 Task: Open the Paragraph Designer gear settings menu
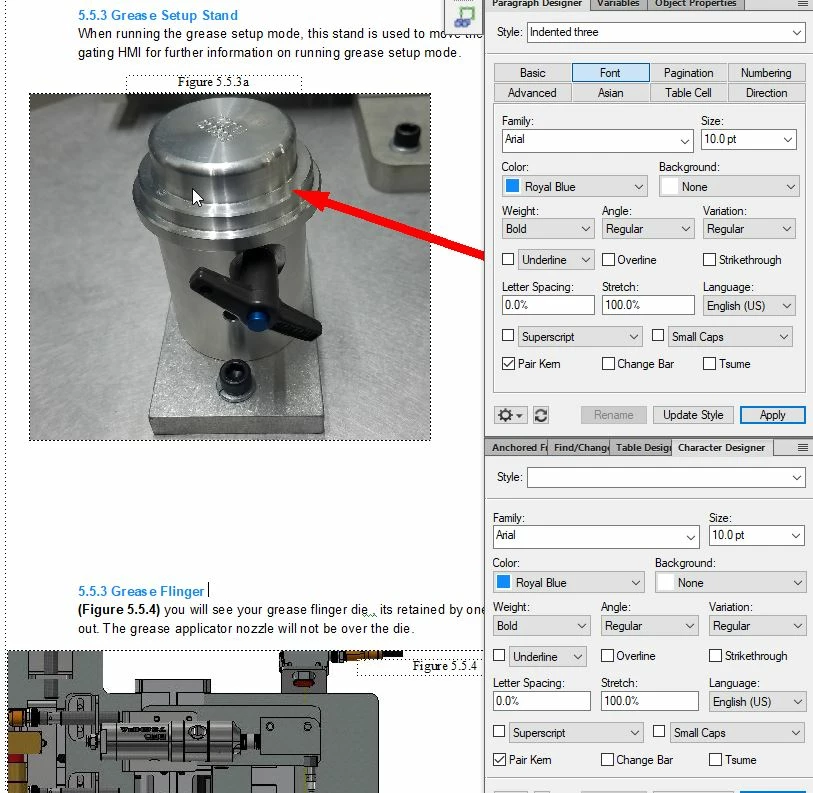point(510,415)
